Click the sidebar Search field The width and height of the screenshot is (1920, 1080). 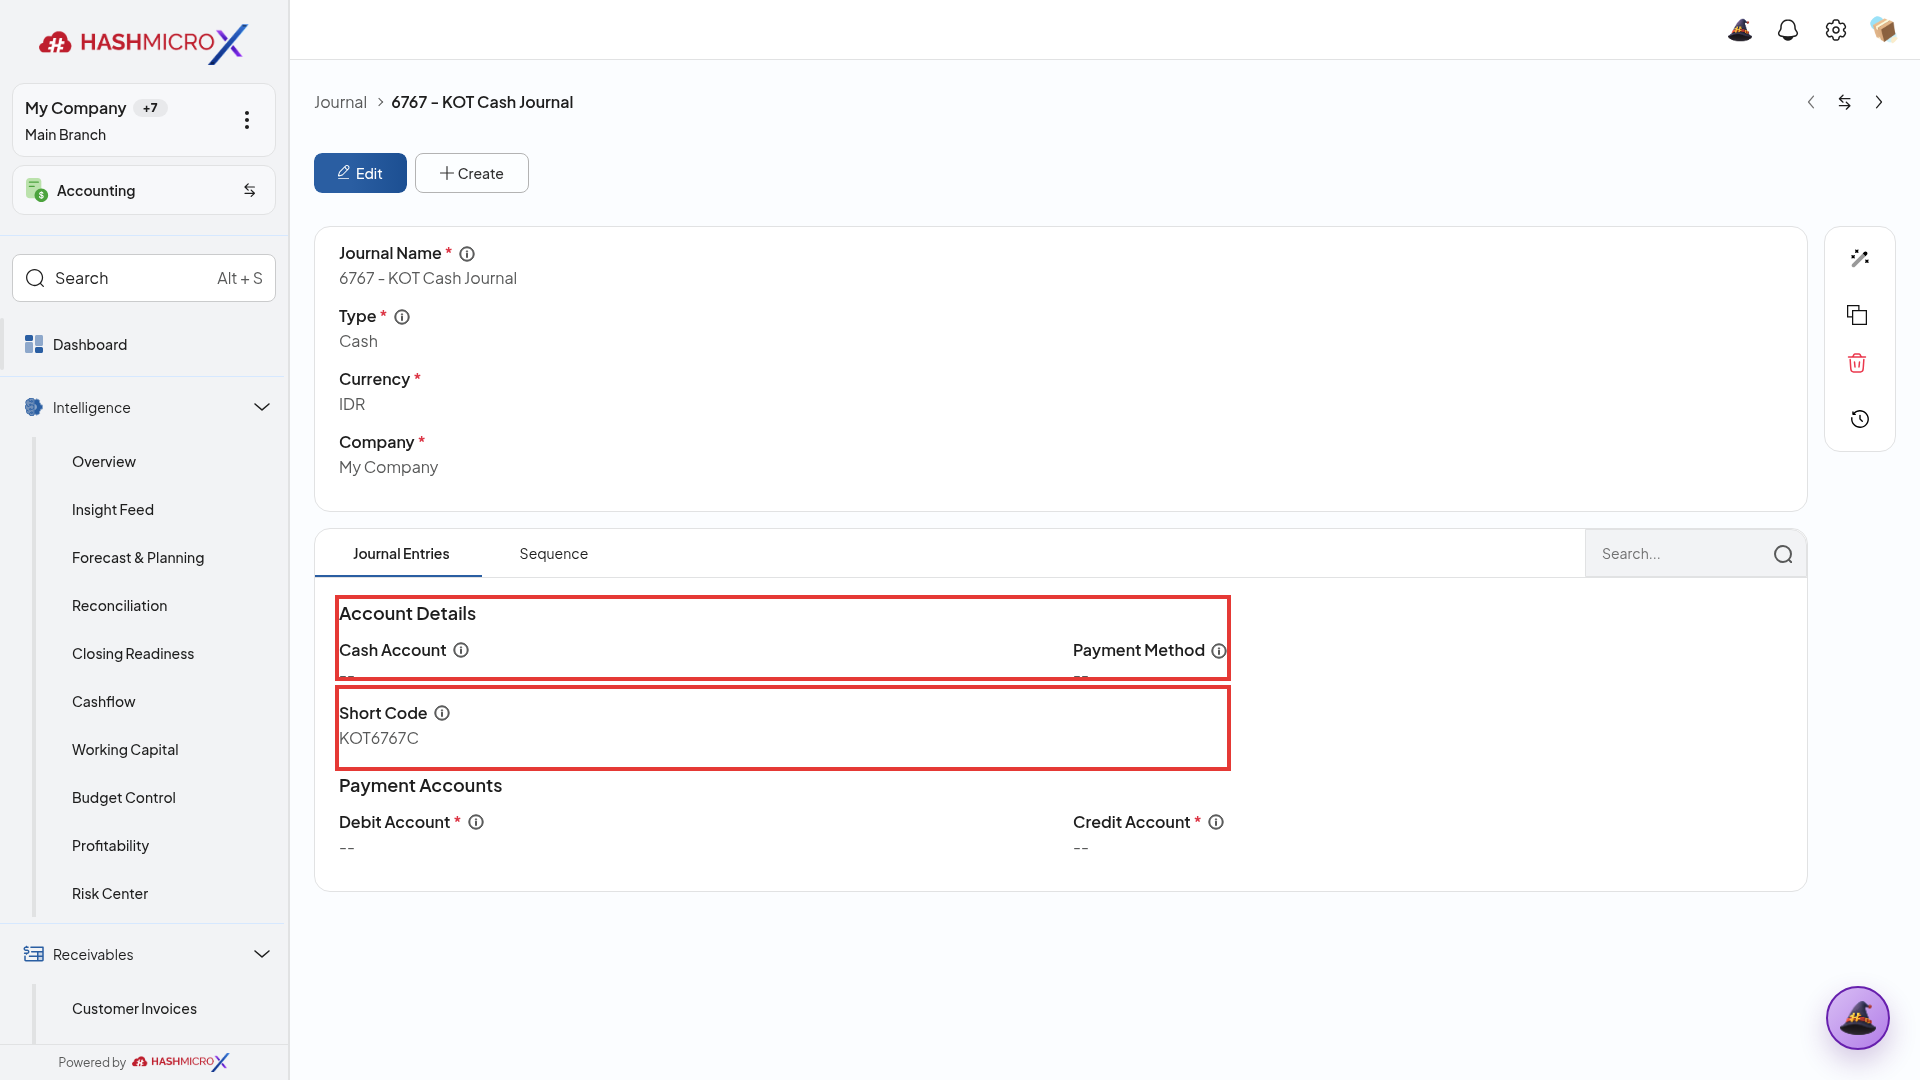coord(144,278)
